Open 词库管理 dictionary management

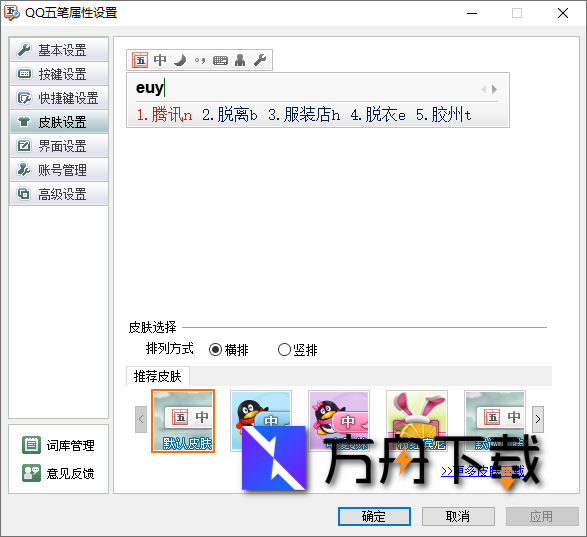pyautogui.click(x=58, y=445)
